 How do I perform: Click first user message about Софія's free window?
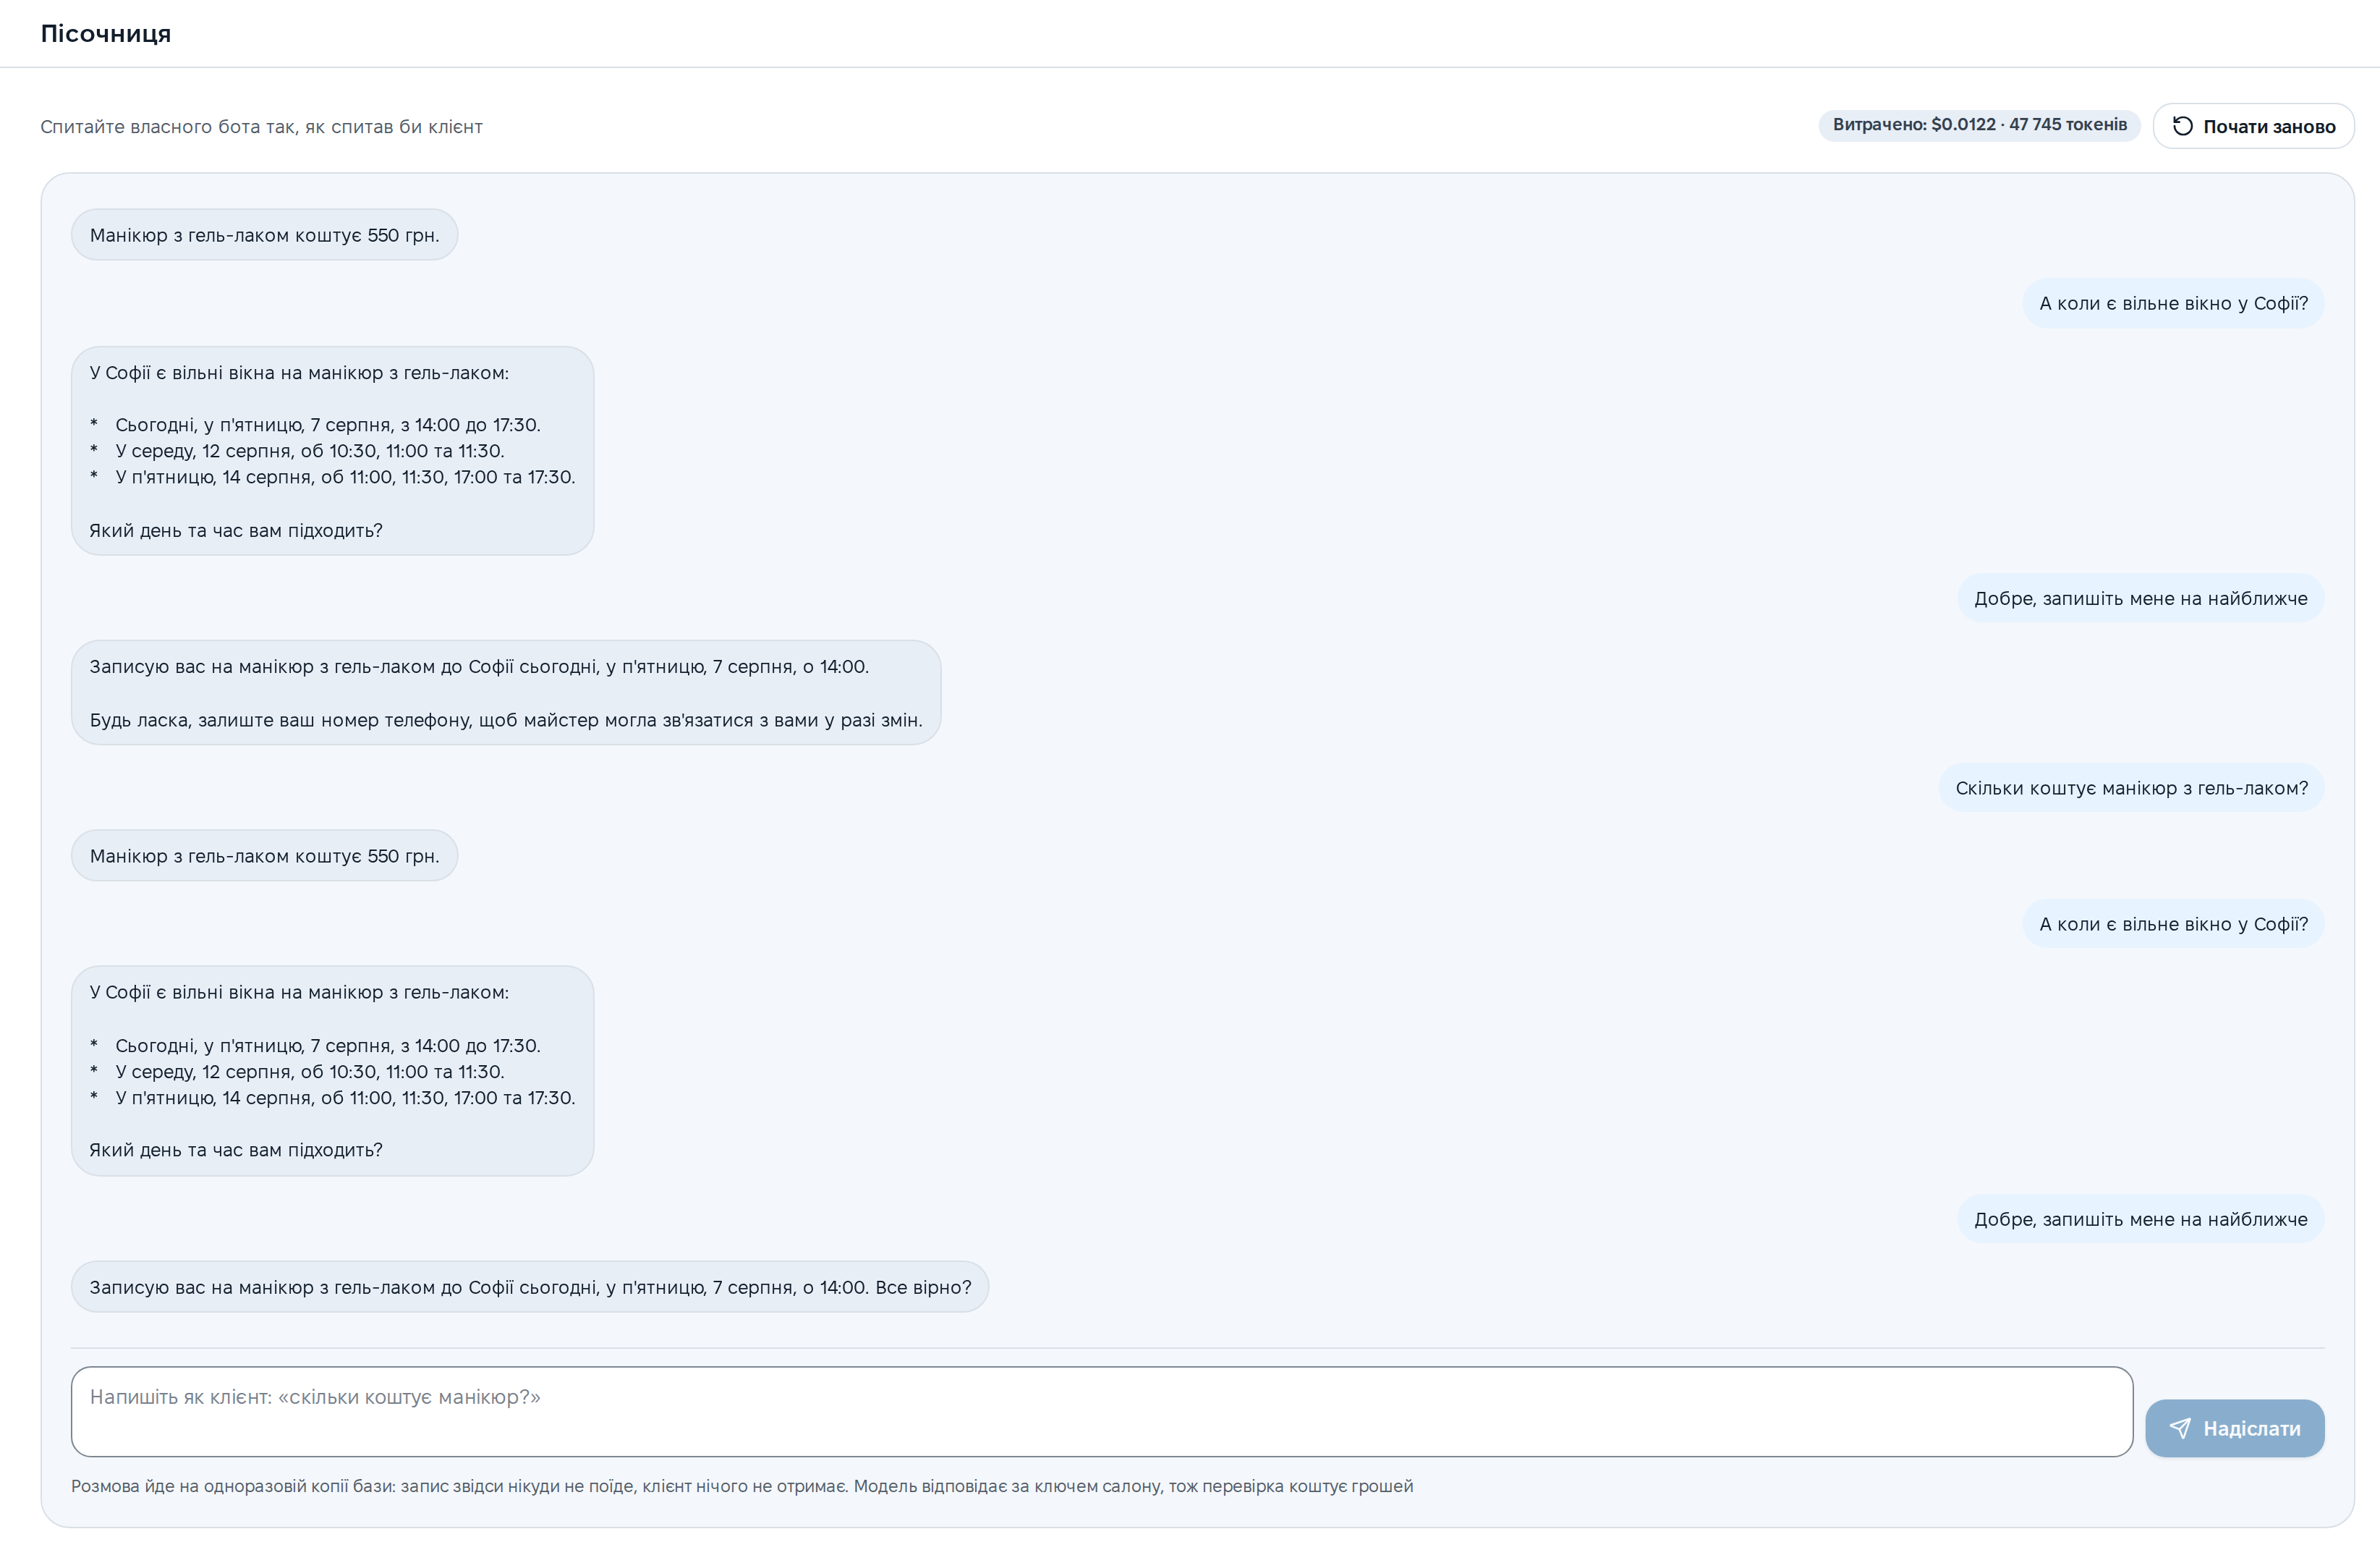click(2173, 303)
